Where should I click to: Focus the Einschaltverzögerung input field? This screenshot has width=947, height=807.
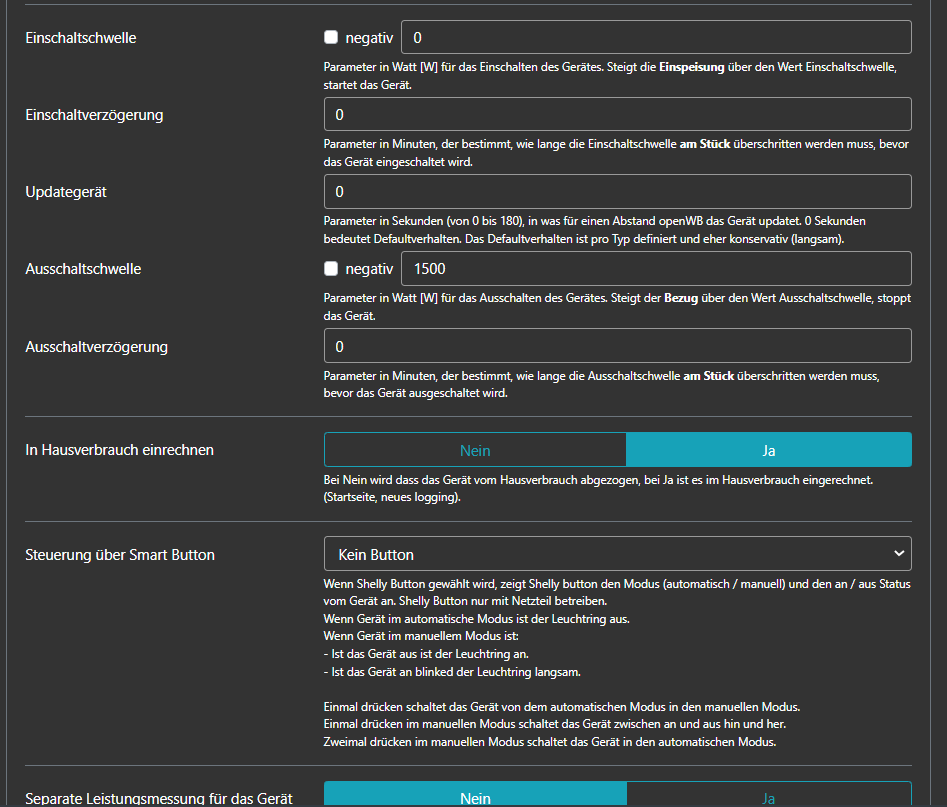coord(618,114)
